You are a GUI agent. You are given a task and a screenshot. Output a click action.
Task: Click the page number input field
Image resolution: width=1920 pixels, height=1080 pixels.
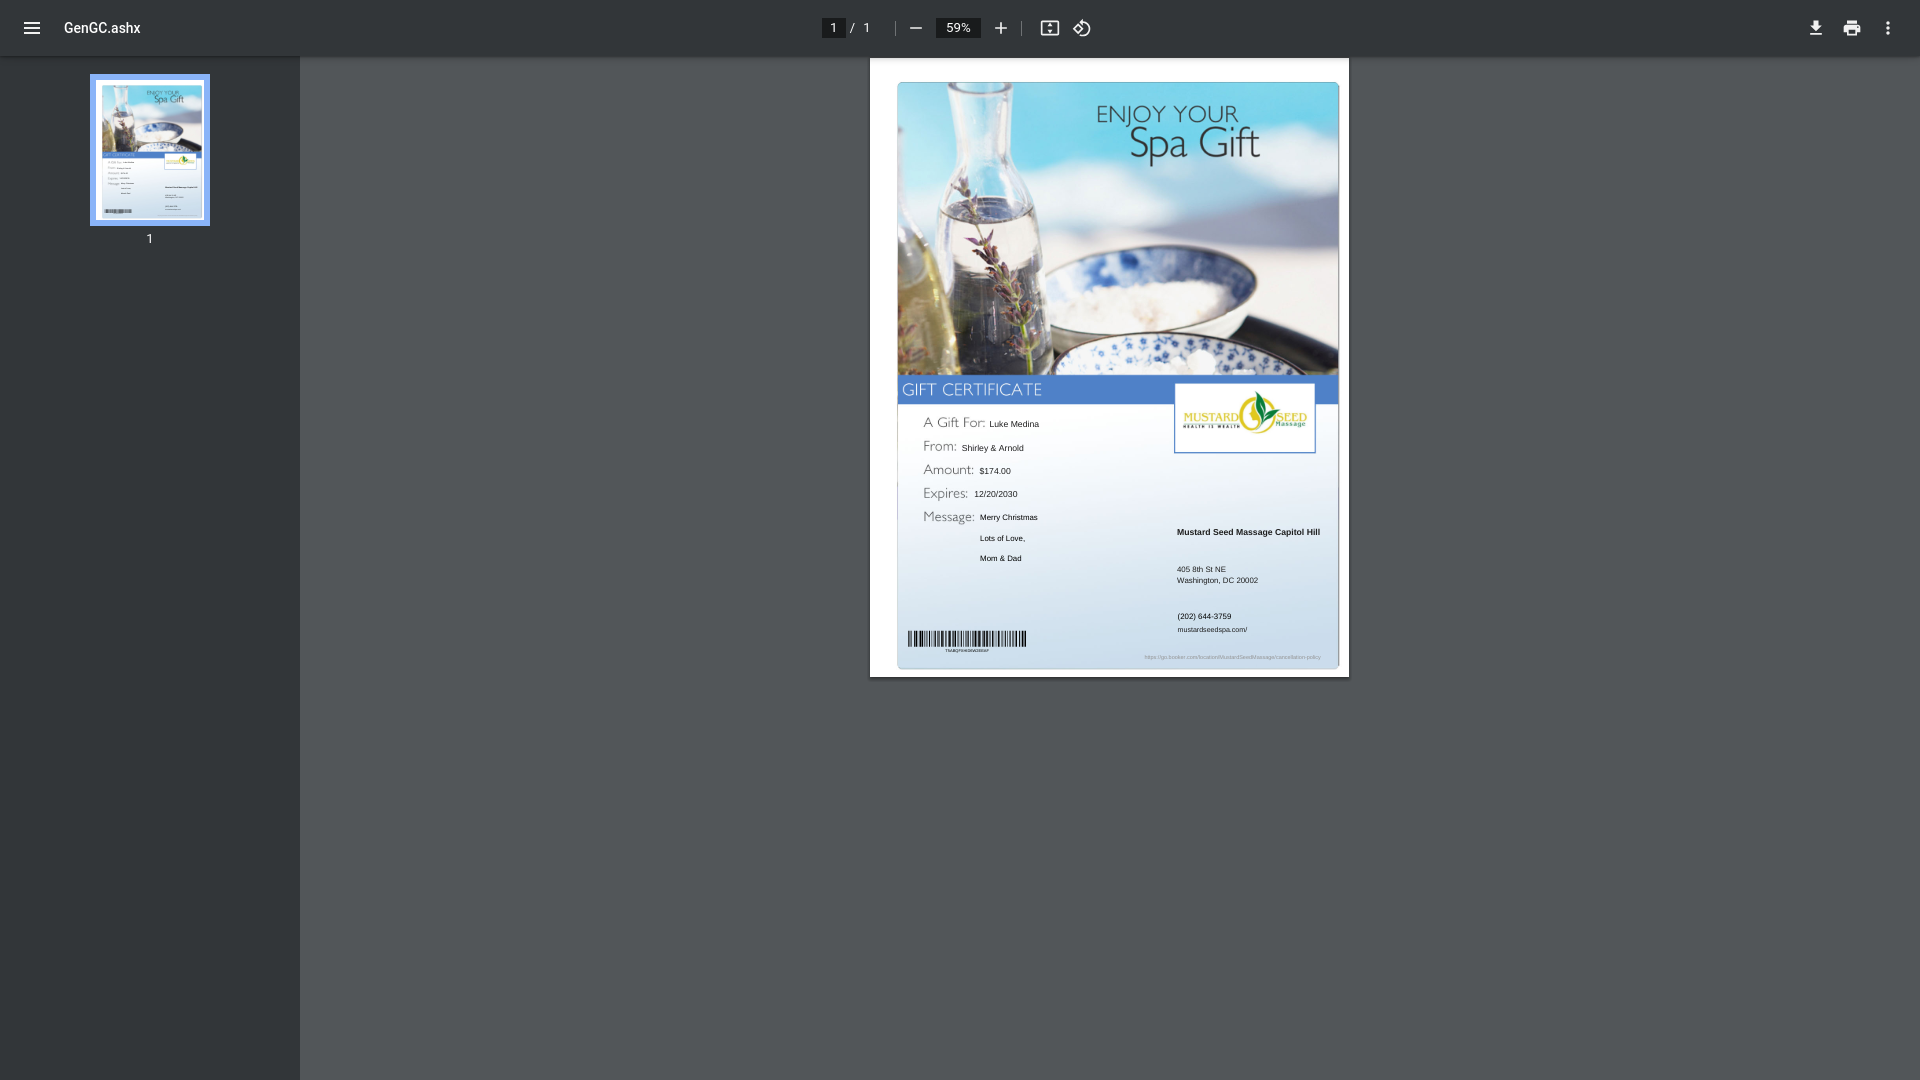pos(833,28)
